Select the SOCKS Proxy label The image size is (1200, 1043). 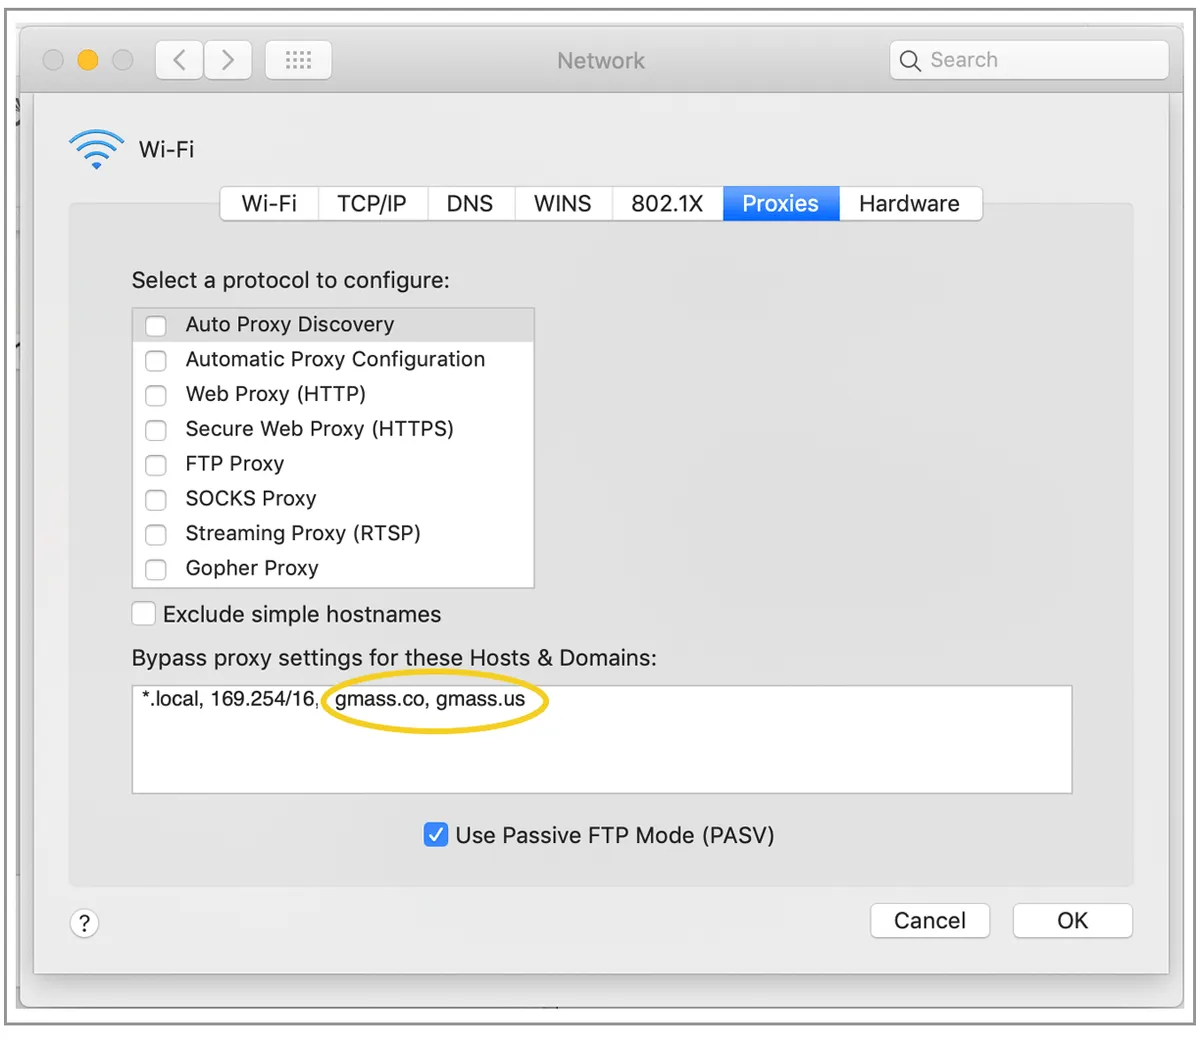[x=251, y=498]
